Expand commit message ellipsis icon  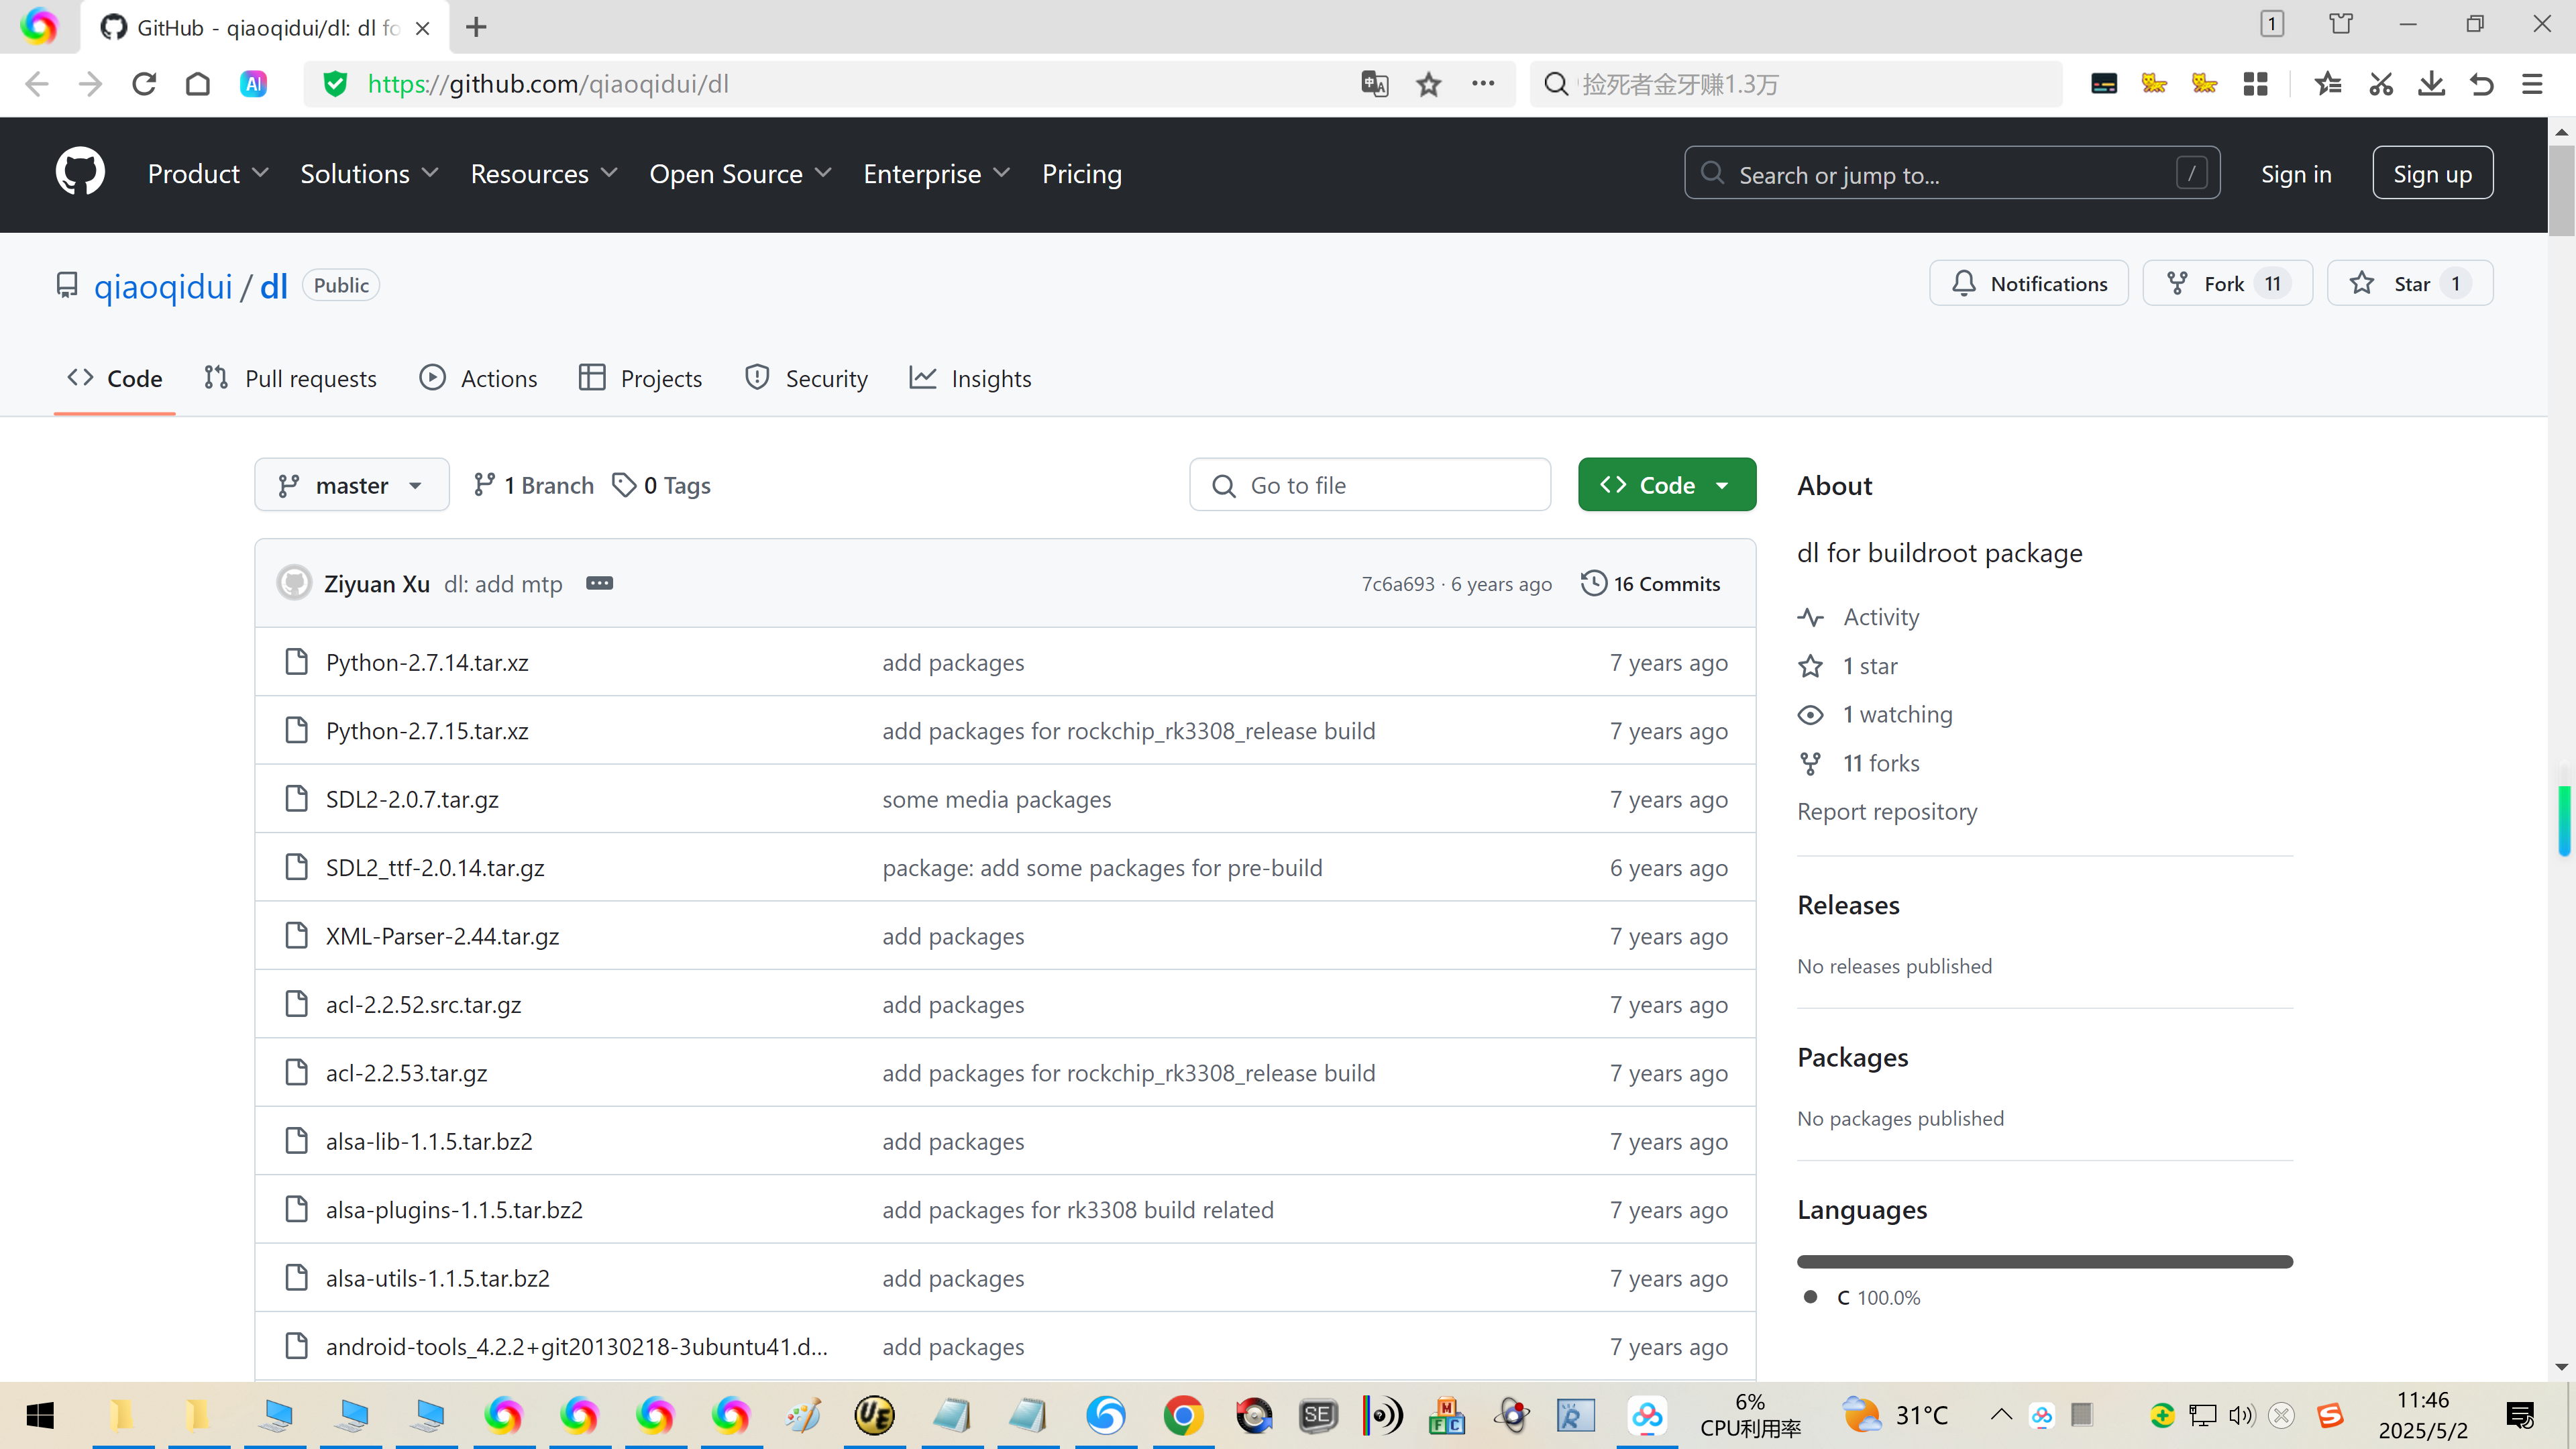599,583
